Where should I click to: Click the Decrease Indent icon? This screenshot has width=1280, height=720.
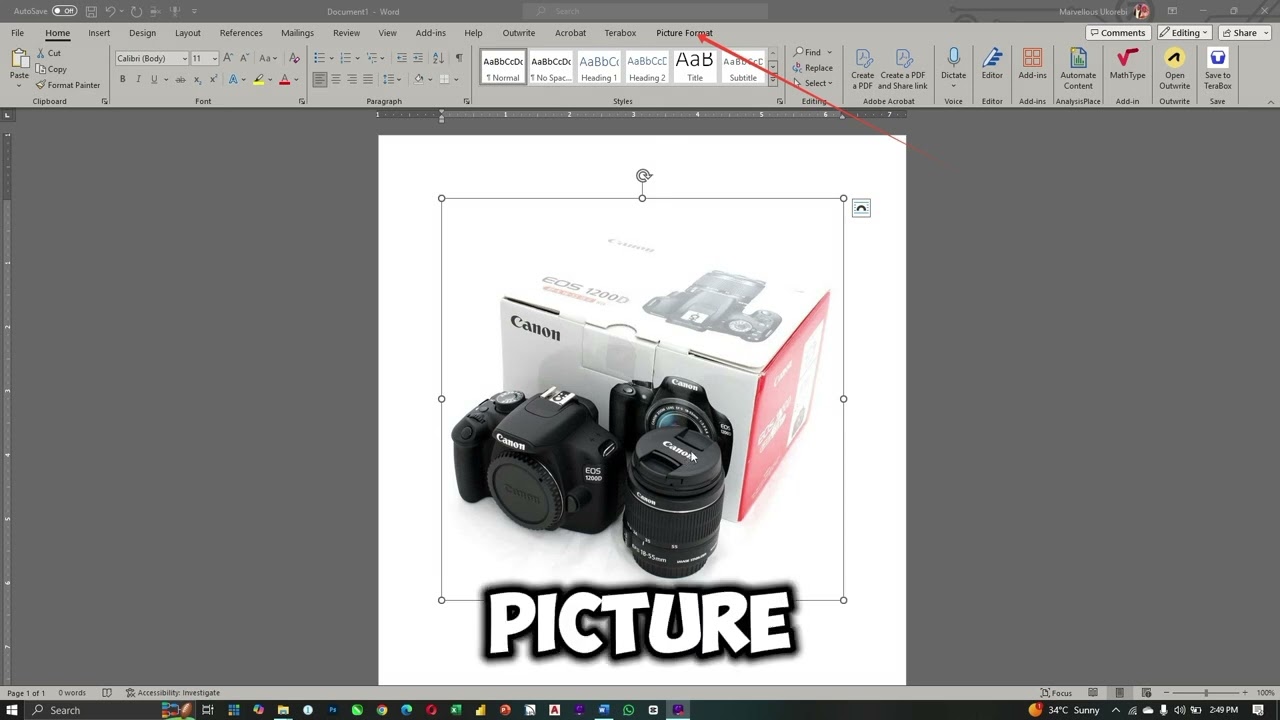(401, 58)
